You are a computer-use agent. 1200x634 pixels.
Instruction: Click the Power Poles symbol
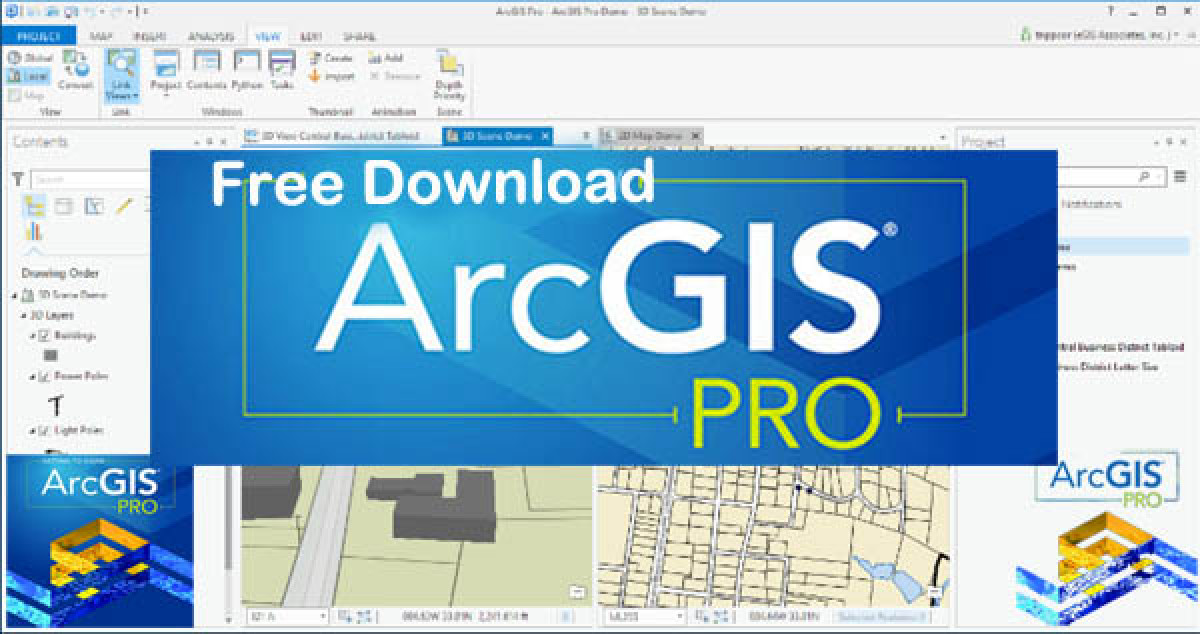[x=56, y=404]
